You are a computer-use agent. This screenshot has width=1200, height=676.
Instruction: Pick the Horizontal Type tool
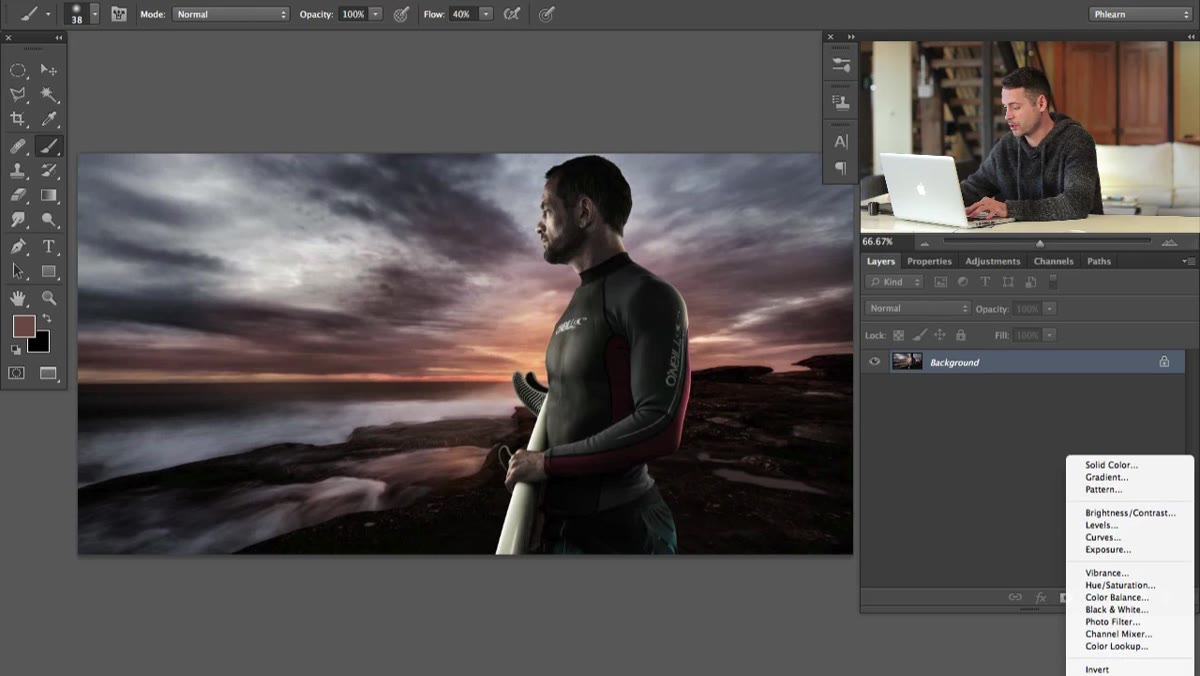coord(48,246)
